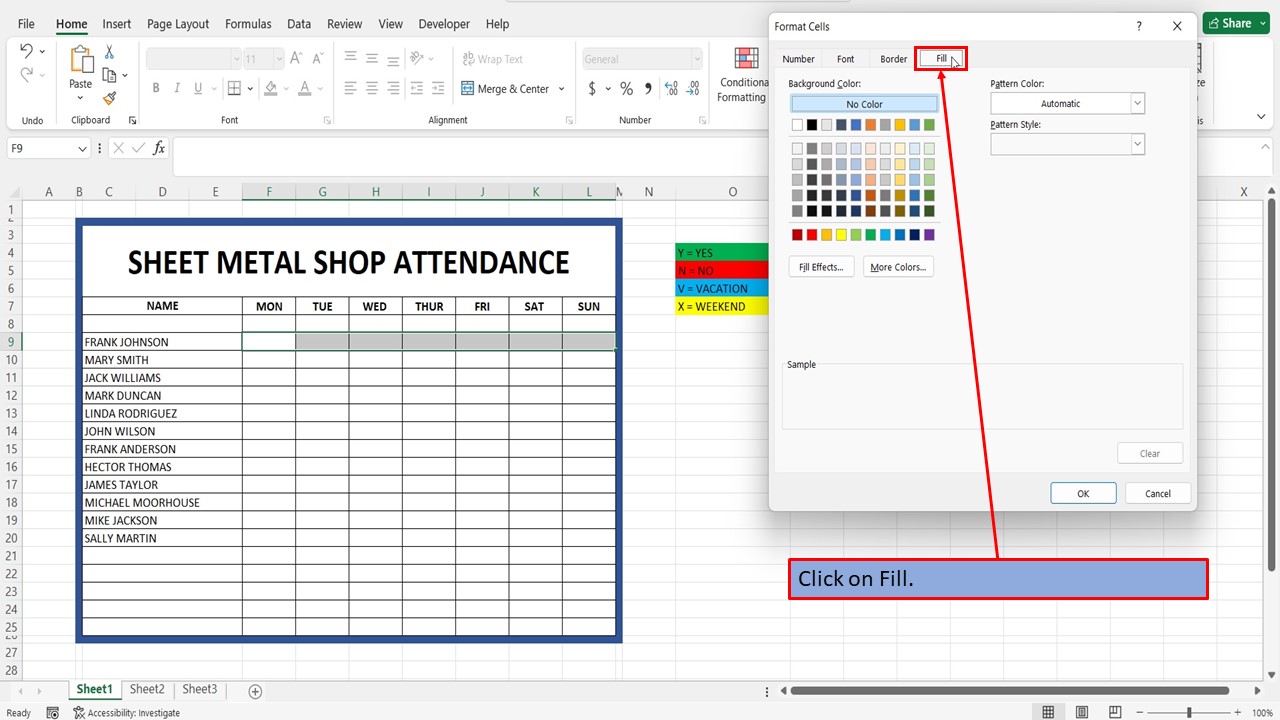Click the horizontal scrollbar of the worksheet
Viewport: 1280px width, 720px height.
pos(1009,690)
